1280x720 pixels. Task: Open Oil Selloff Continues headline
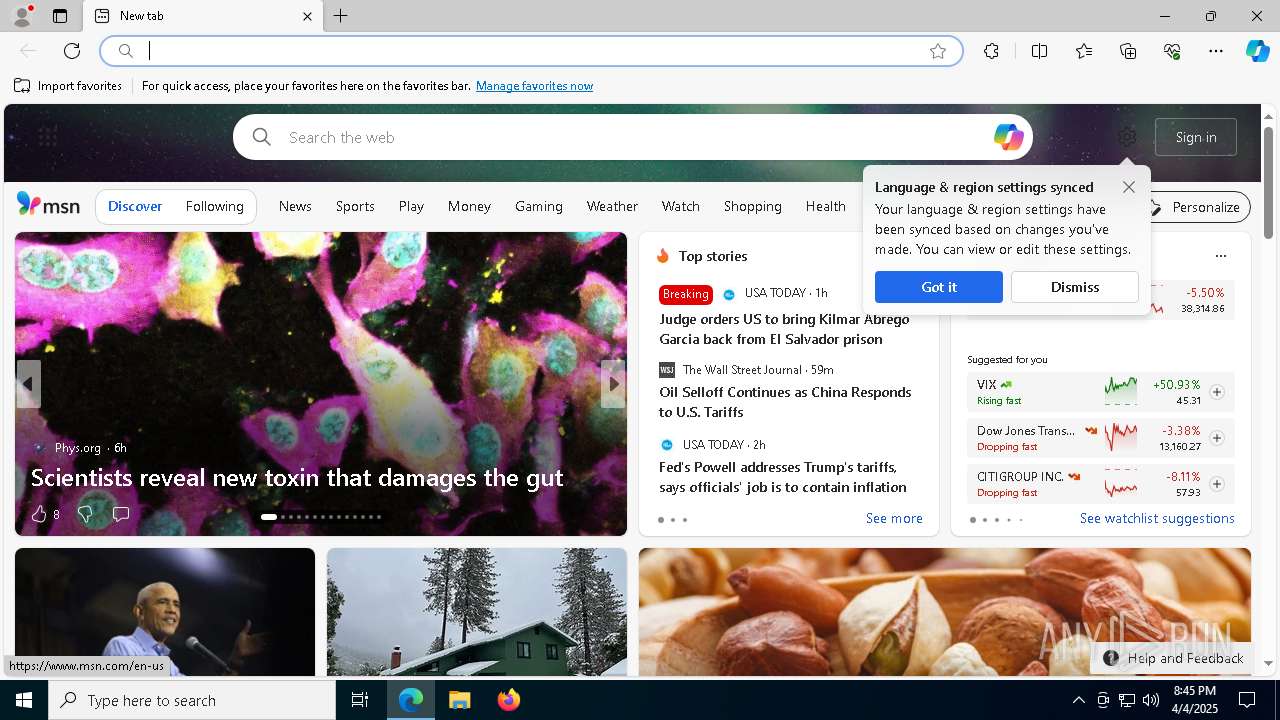coord(785,402)
